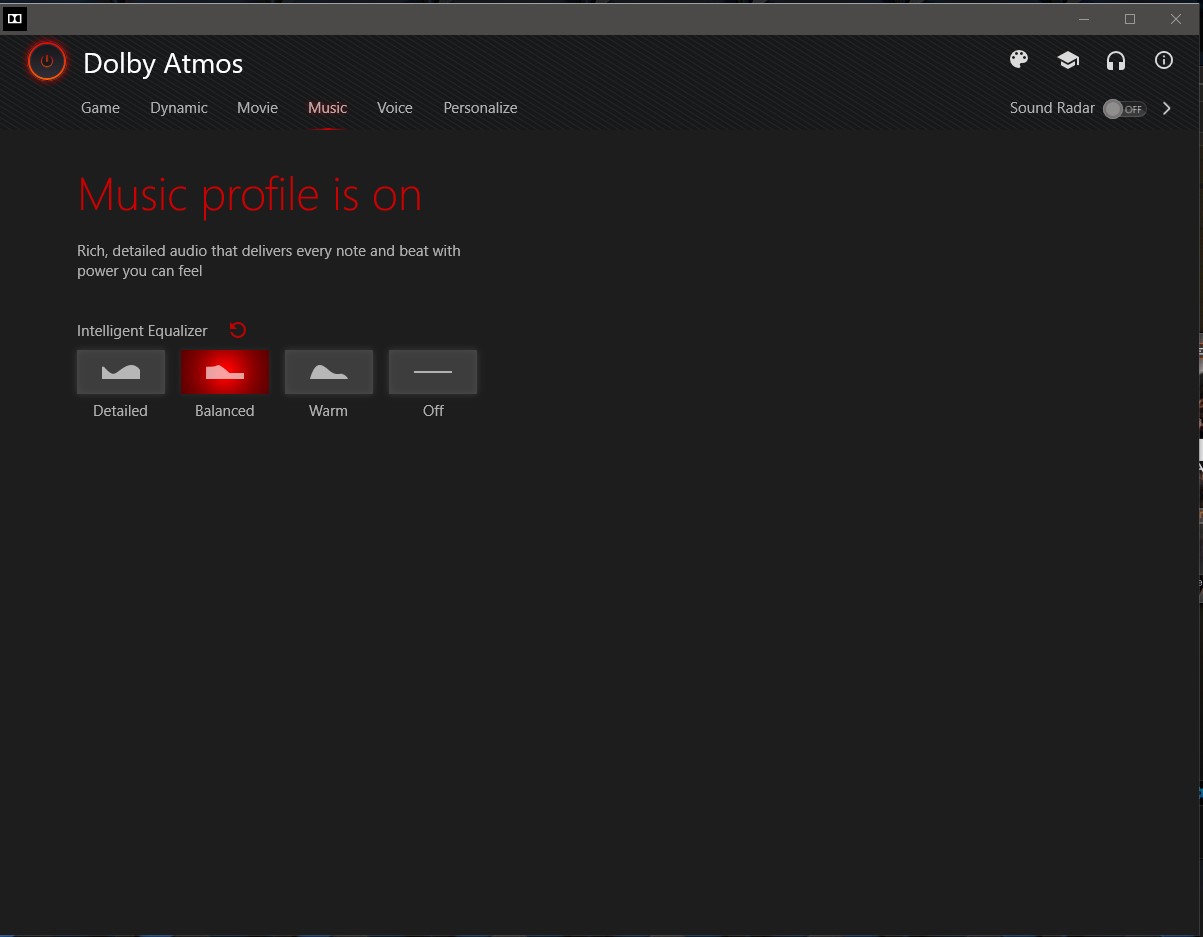
Task: Click the Sound Radar label
Action: tap(1052, 108)
